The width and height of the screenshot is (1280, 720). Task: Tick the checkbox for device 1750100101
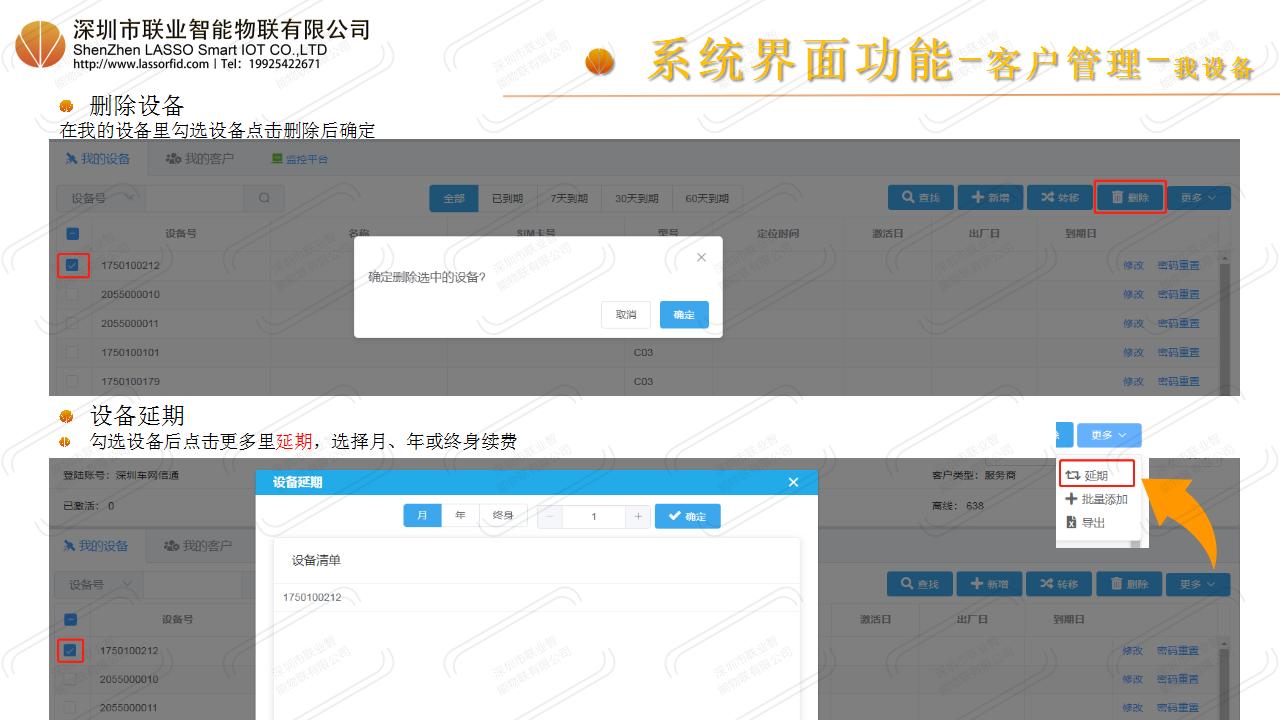point(72,352)
